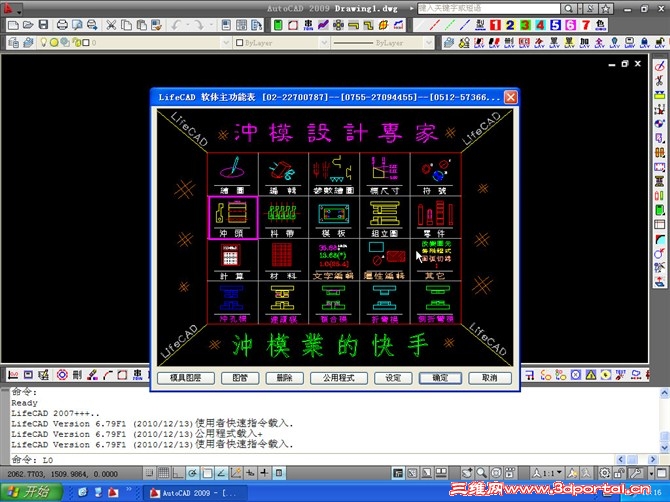
Task: Expand the ByLayer linetype dropdown
Action: [x=429, y=43]
